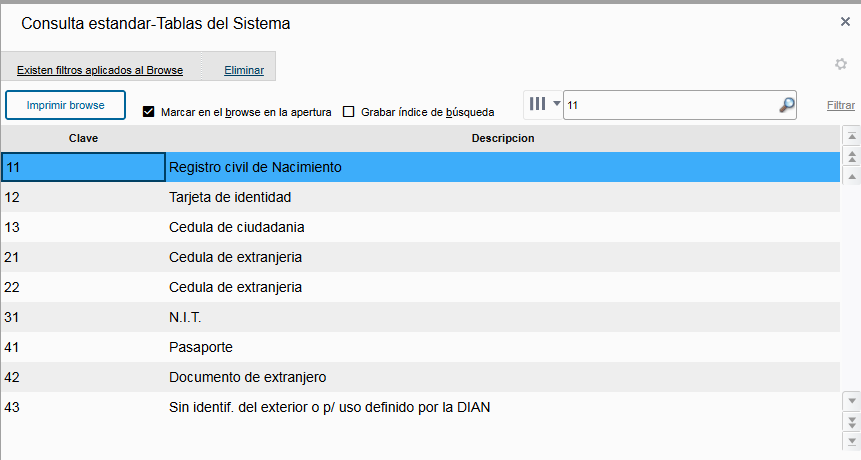This screenshot has width=861, height=460.
Task: Jump to last record with bottom arrow
Action: [x=852, y=440]
